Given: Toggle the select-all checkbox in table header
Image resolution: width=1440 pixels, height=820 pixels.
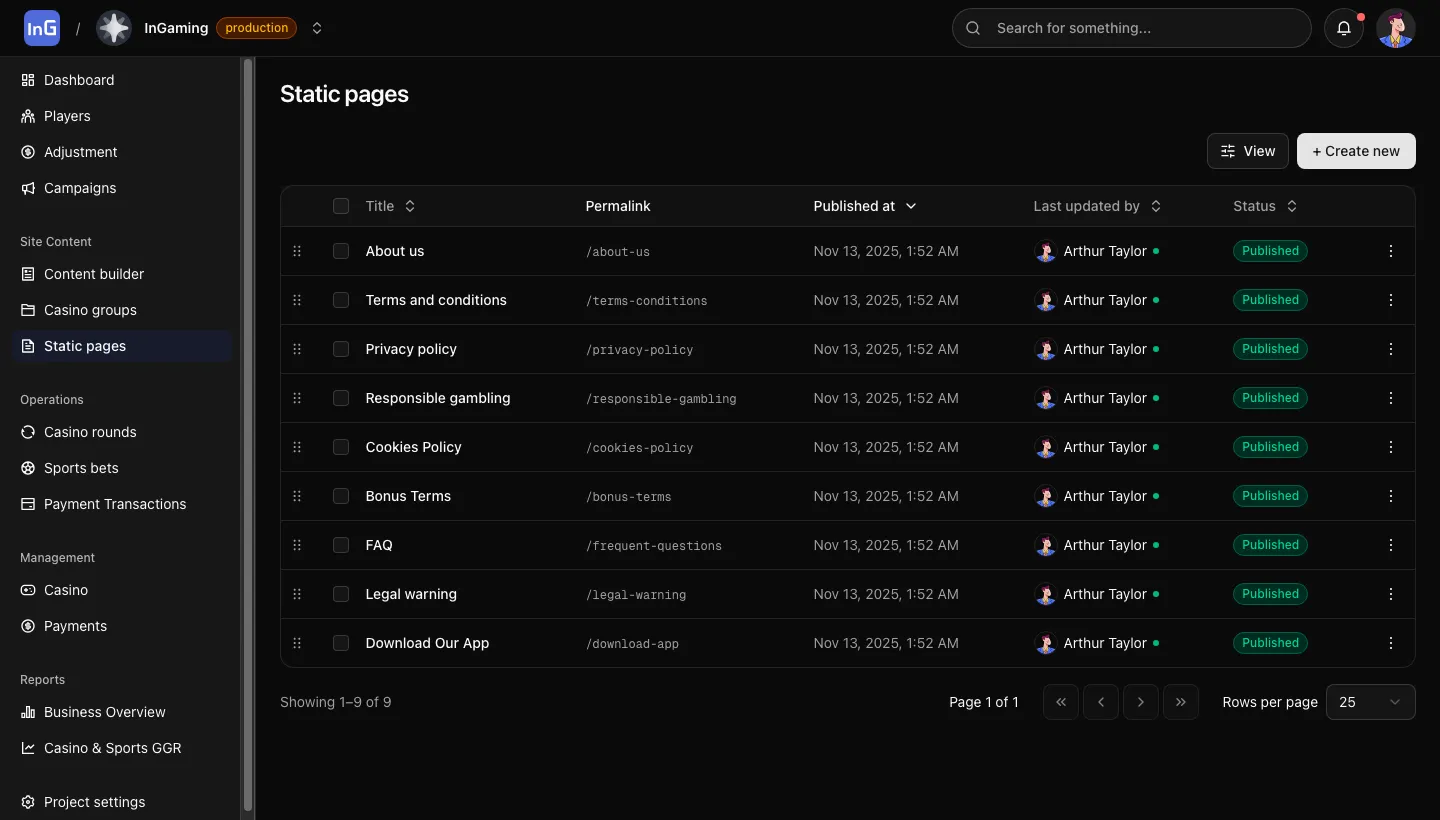Looking at the screenshot, I should (341, 206).
